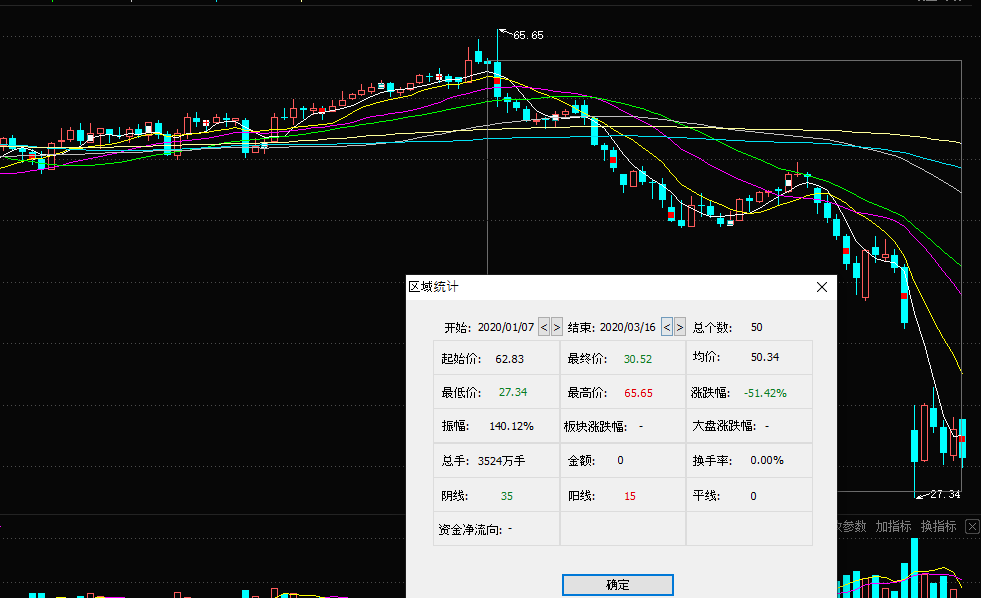Confirm the dialog with the 确定 button
Image resolution: width=981 pixels, height=598 pixels.
click(x=618, y=585)
